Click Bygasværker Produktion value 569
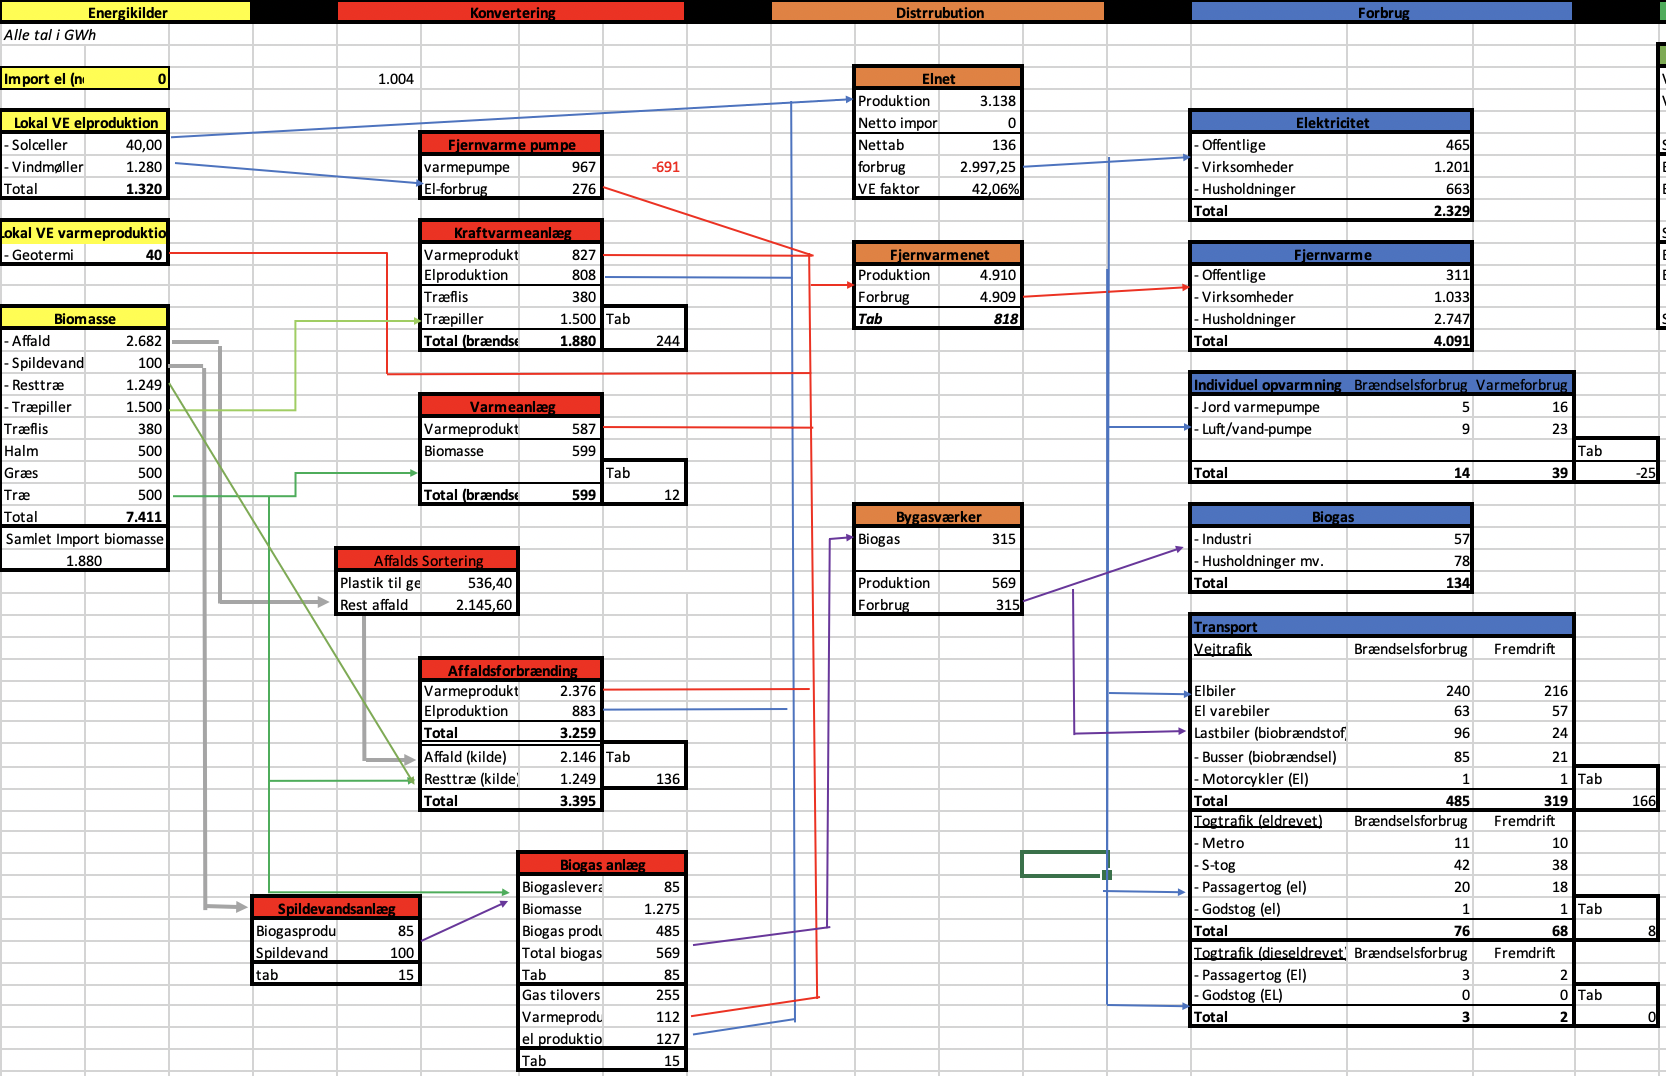This screenshot has width=1666, height=1076. [1003, 583]
